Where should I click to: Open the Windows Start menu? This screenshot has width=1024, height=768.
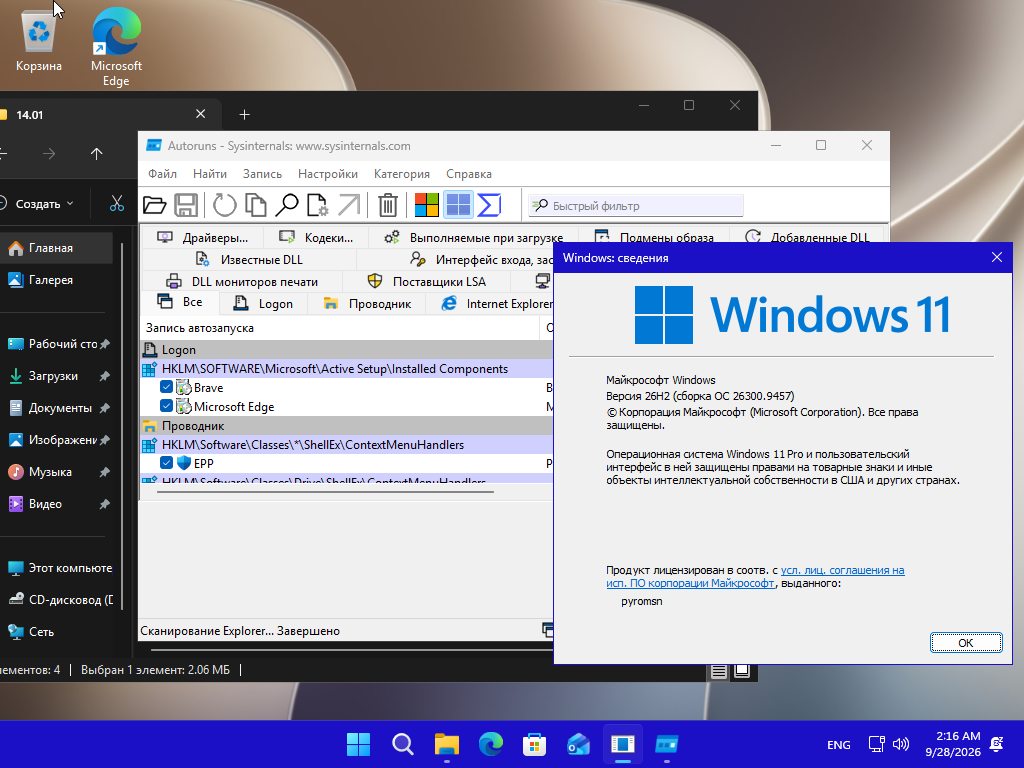click(x=359, y=744)
